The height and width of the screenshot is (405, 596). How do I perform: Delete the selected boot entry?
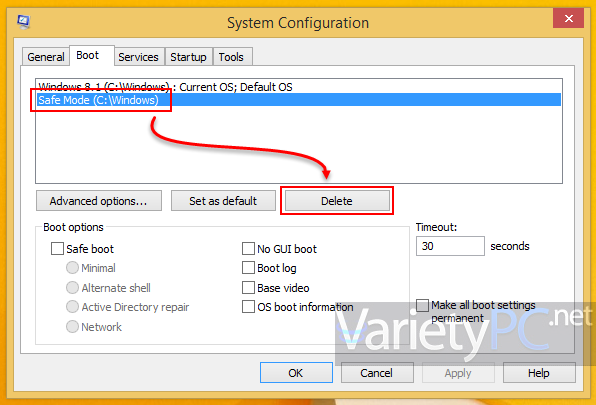click(x=337, y=201)
